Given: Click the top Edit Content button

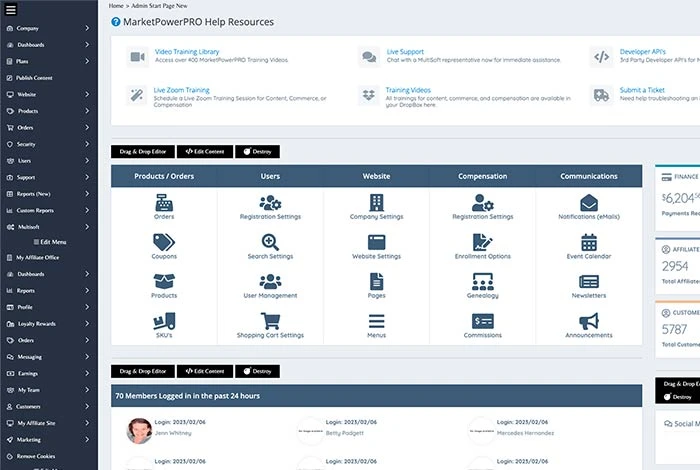Looking at the screenshot, I should click(205, 151).
